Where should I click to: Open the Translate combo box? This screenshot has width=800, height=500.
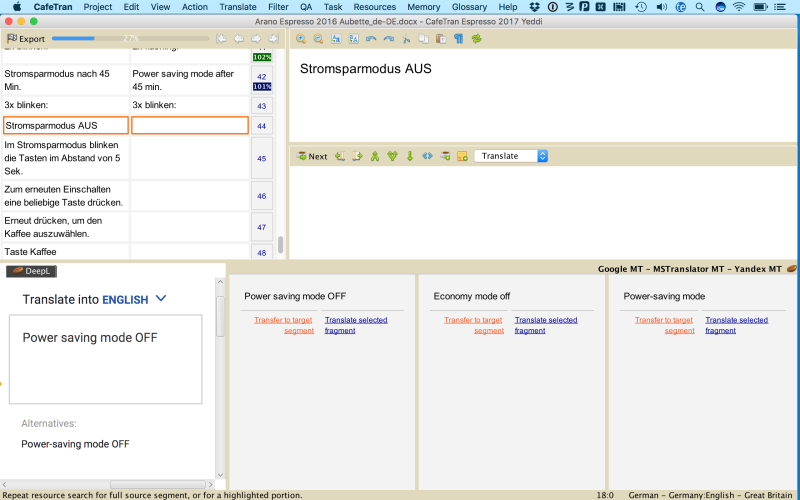click(511, 156)
